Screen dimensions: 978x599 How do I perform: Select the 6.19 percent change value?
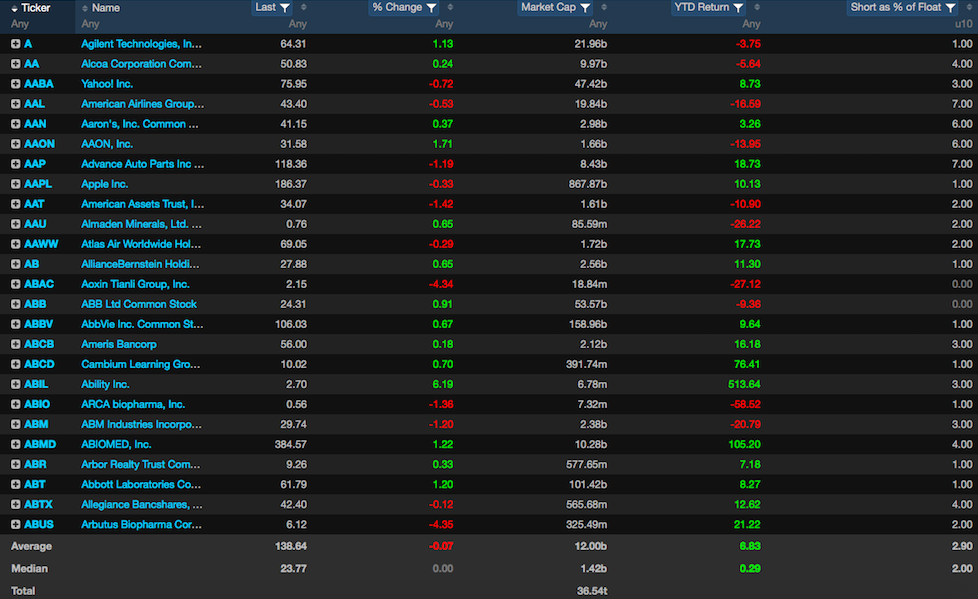[x=443, y=384]
